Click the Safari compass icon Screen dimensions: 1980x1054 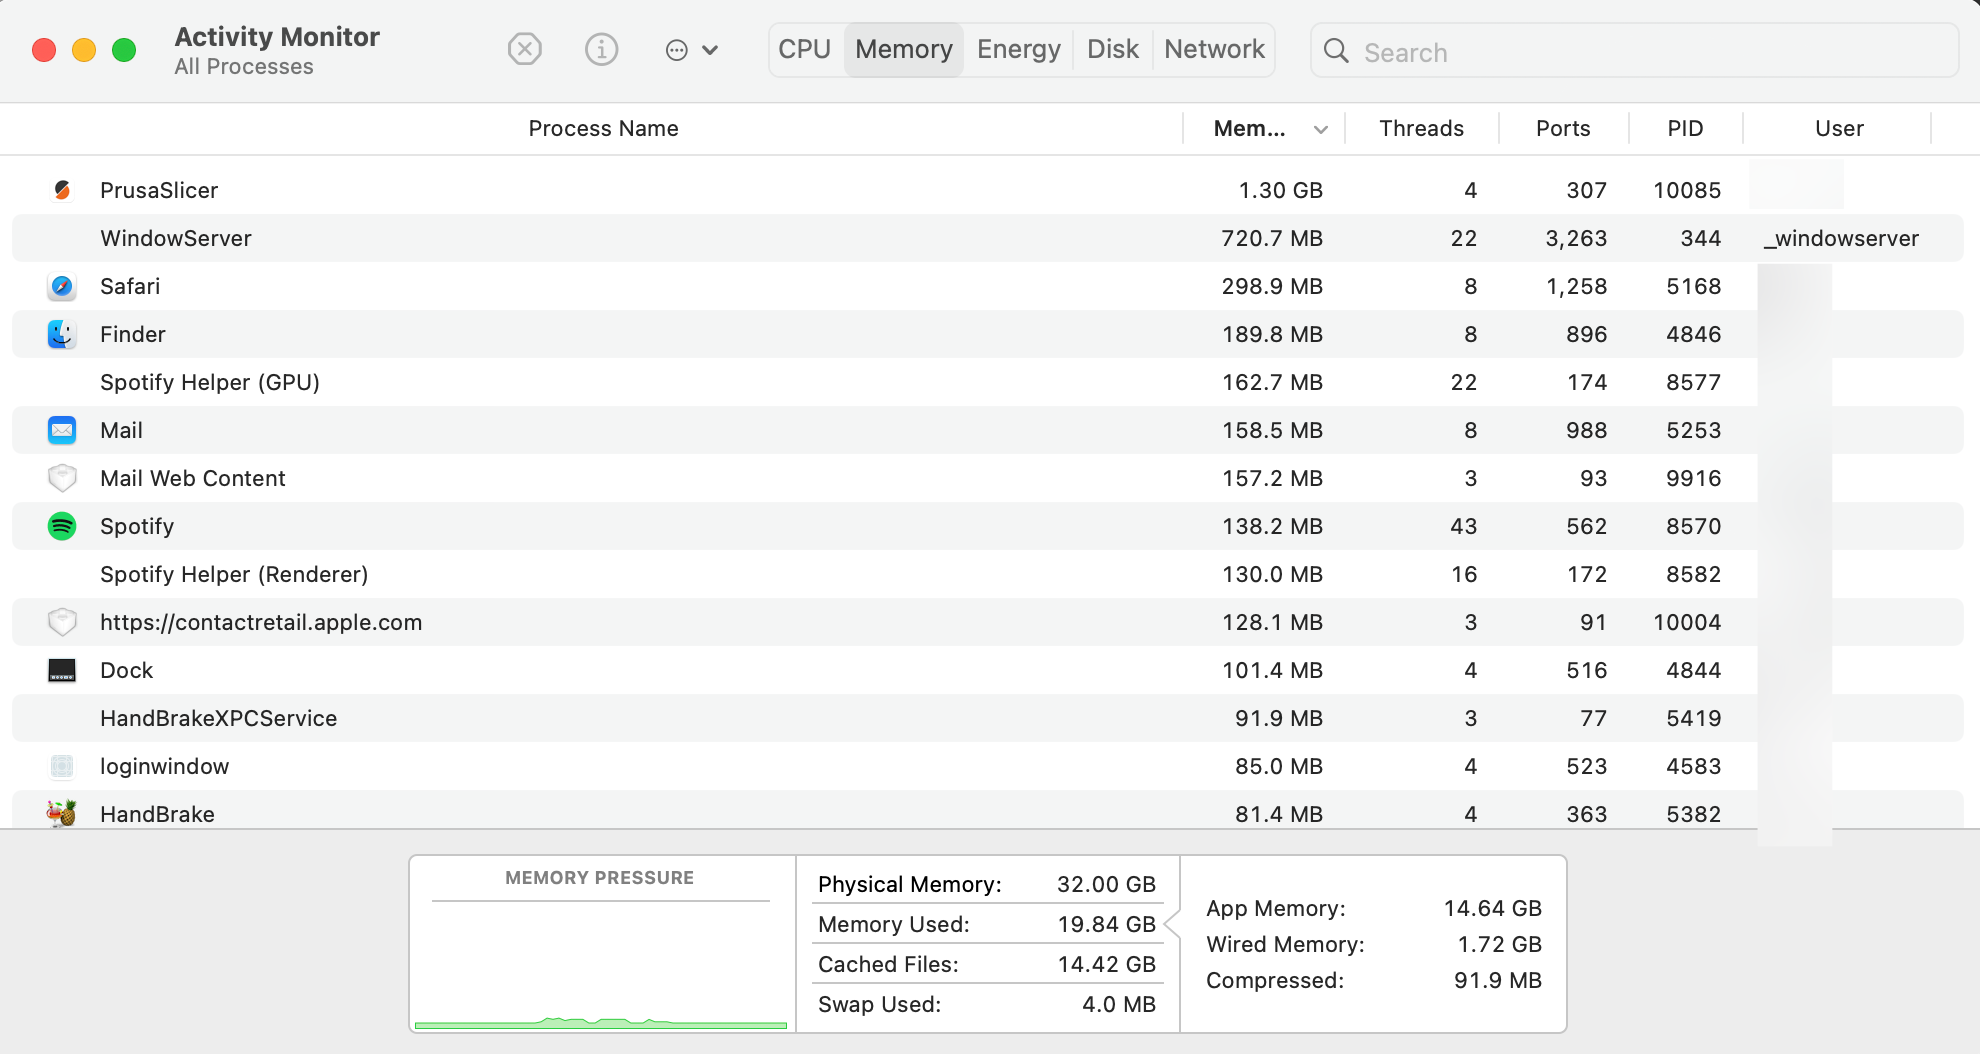point(62,286)
